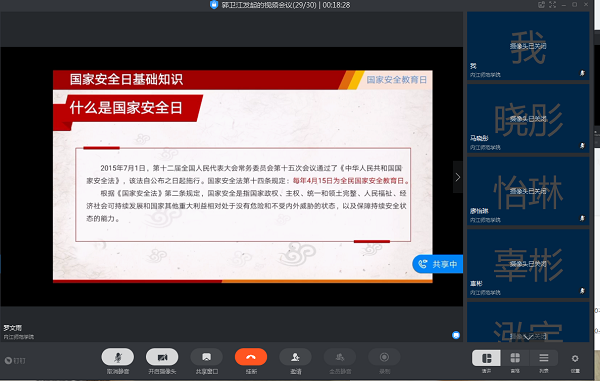Show more participants with down chevron
This screenshot has height=381, width=600.
[528, 337]
